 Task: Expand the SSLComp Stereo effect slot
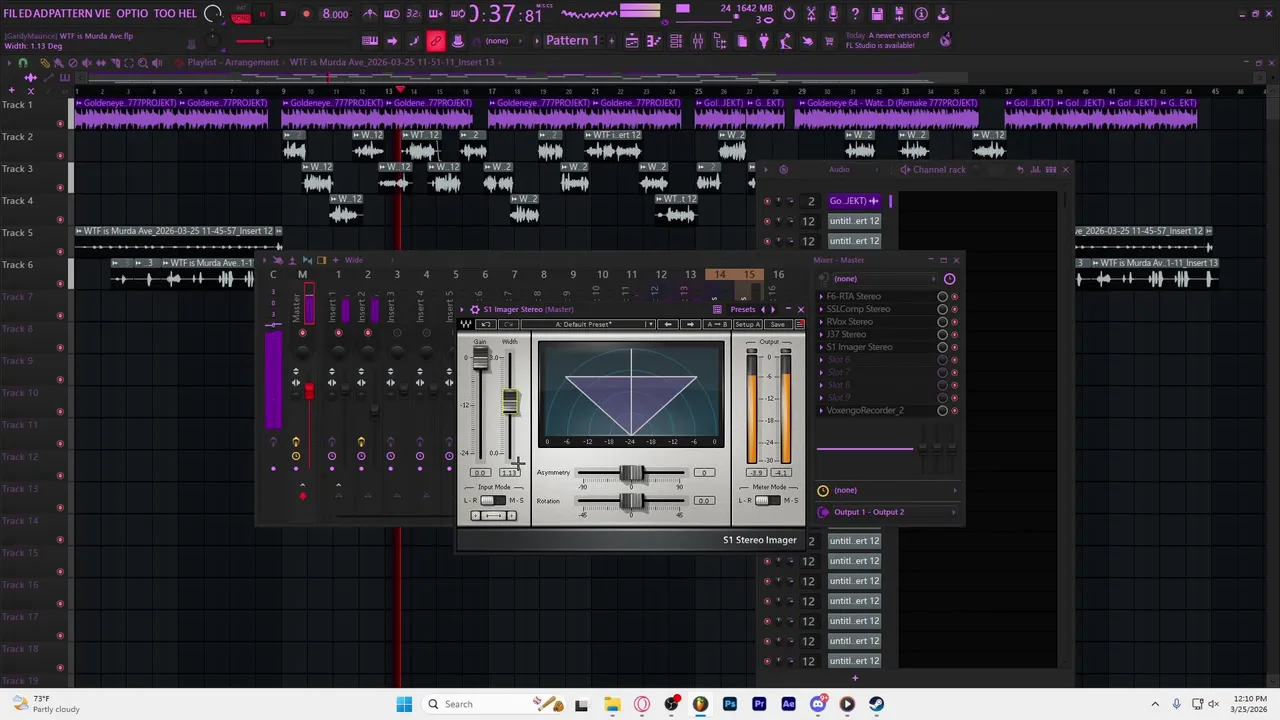click(x=822, y=309)
